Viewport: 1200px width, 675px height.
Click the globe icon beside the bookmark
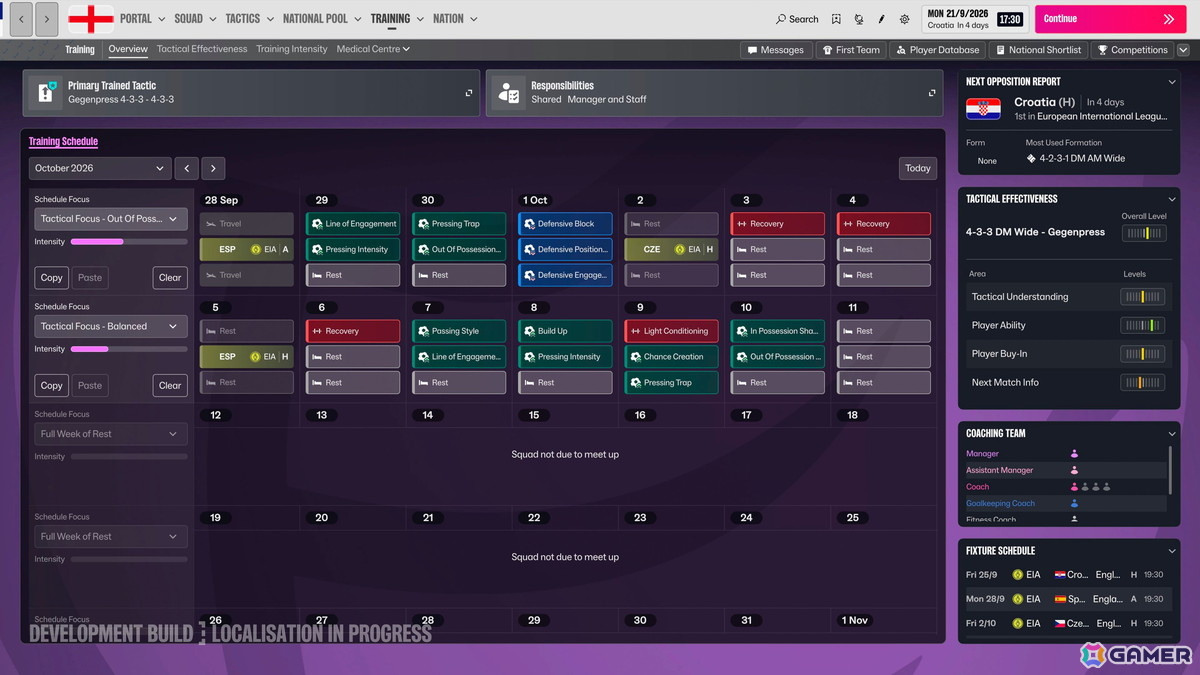coord(859,19)
